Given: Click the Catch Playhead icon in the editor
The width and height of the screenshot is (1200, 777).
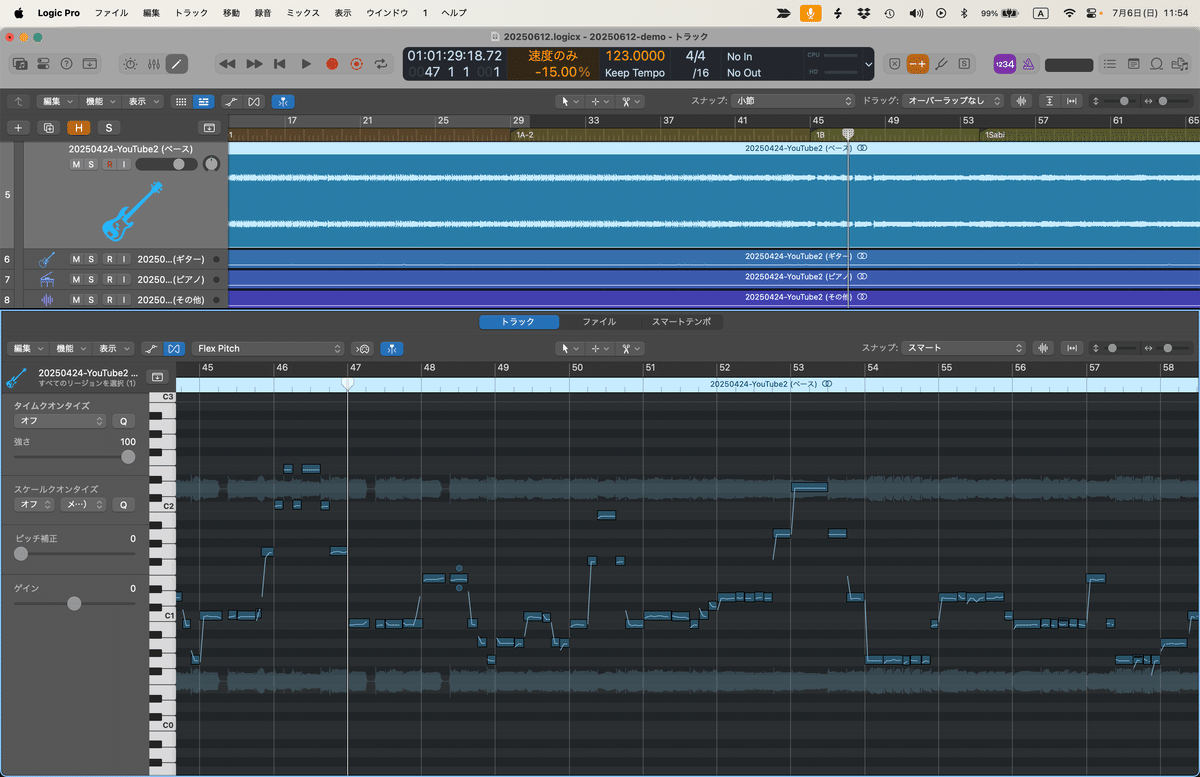Looking at the screenshot, I should [x=391, y=348].
